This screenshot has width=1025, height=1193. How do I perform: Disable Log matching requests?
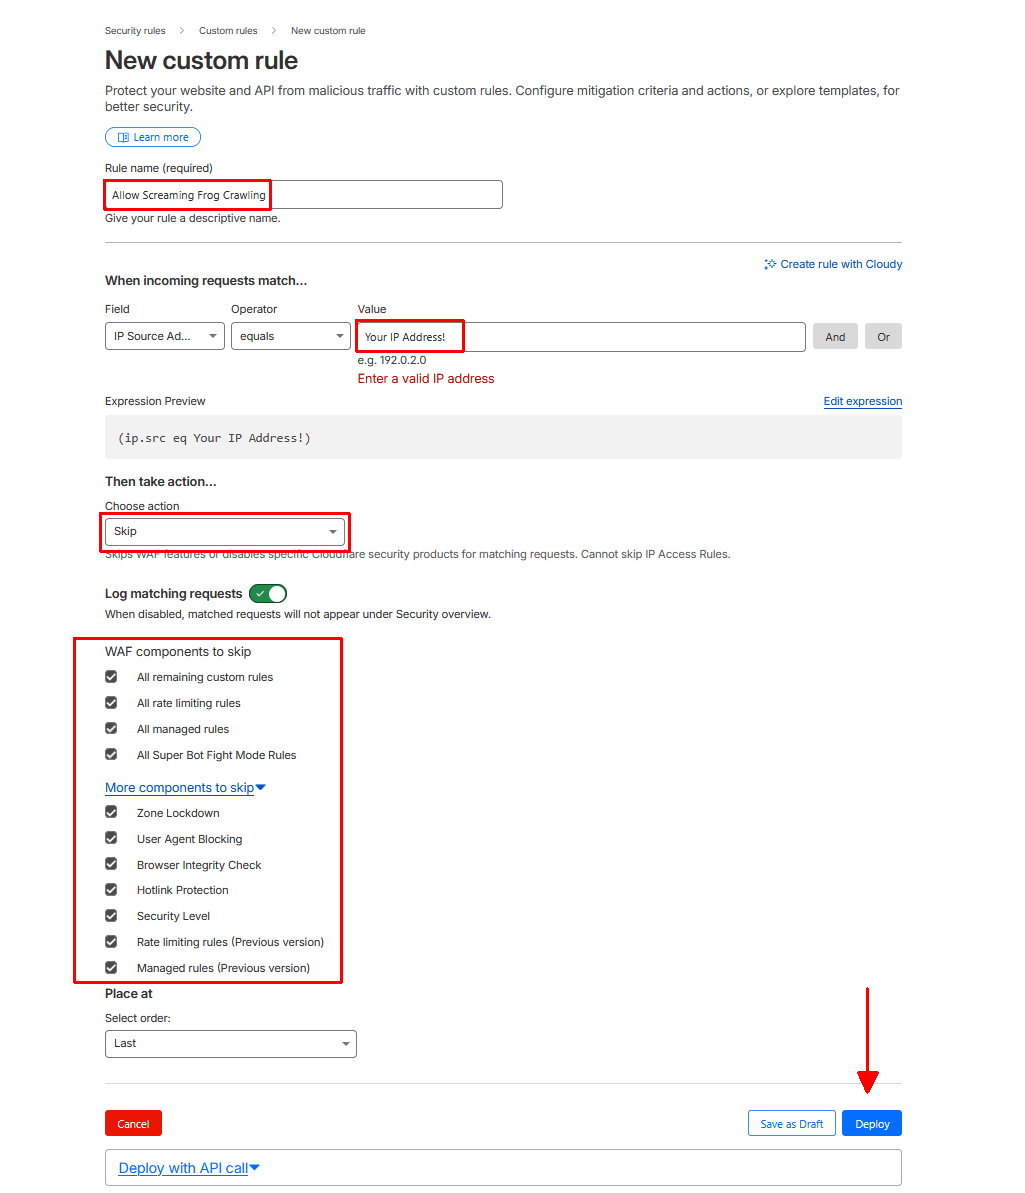[267, 593]
